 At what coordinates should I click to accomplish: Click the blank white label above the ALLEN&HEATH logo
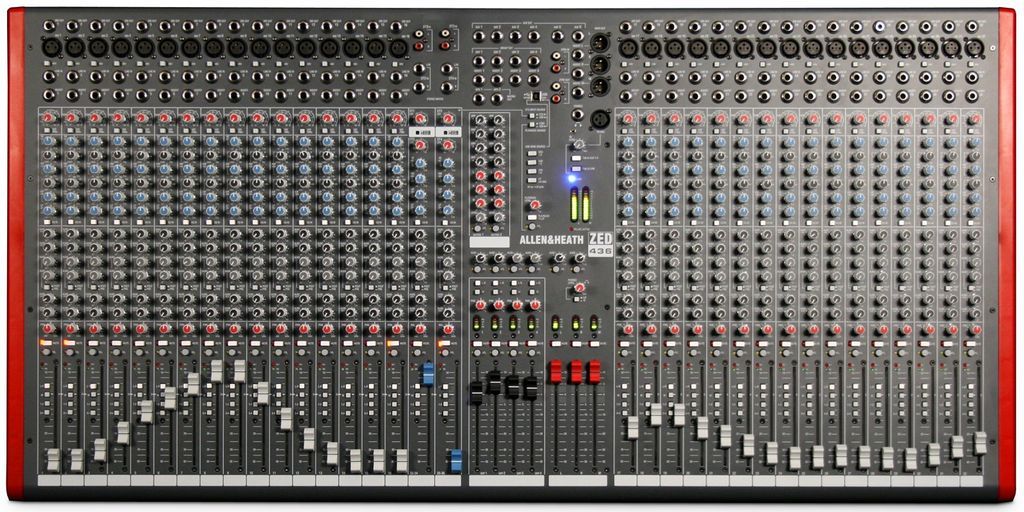click(x=489, y=242)
